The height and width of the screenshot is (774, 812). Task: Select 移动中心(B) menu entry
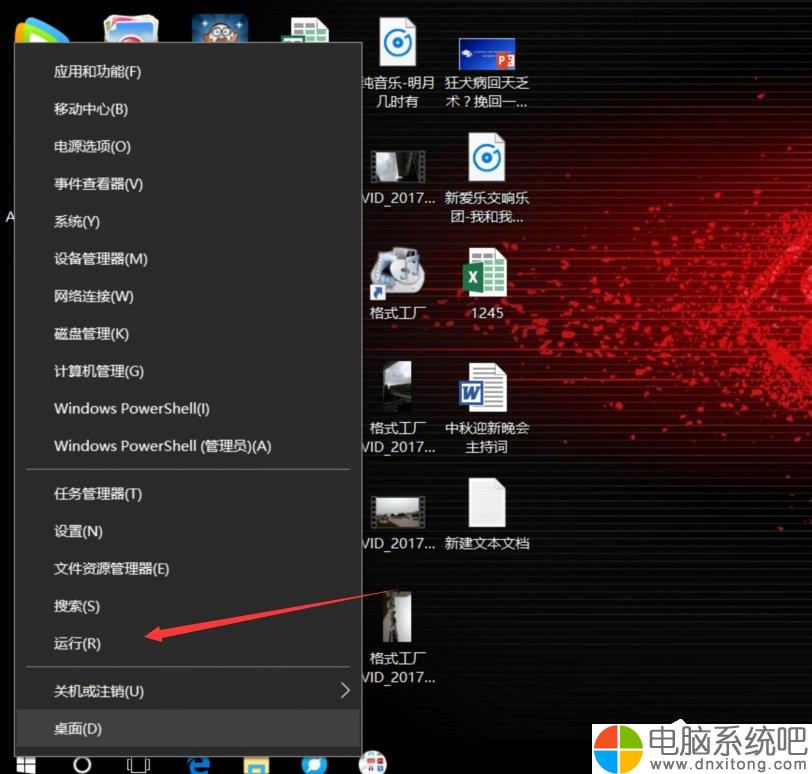click(188, 109)
